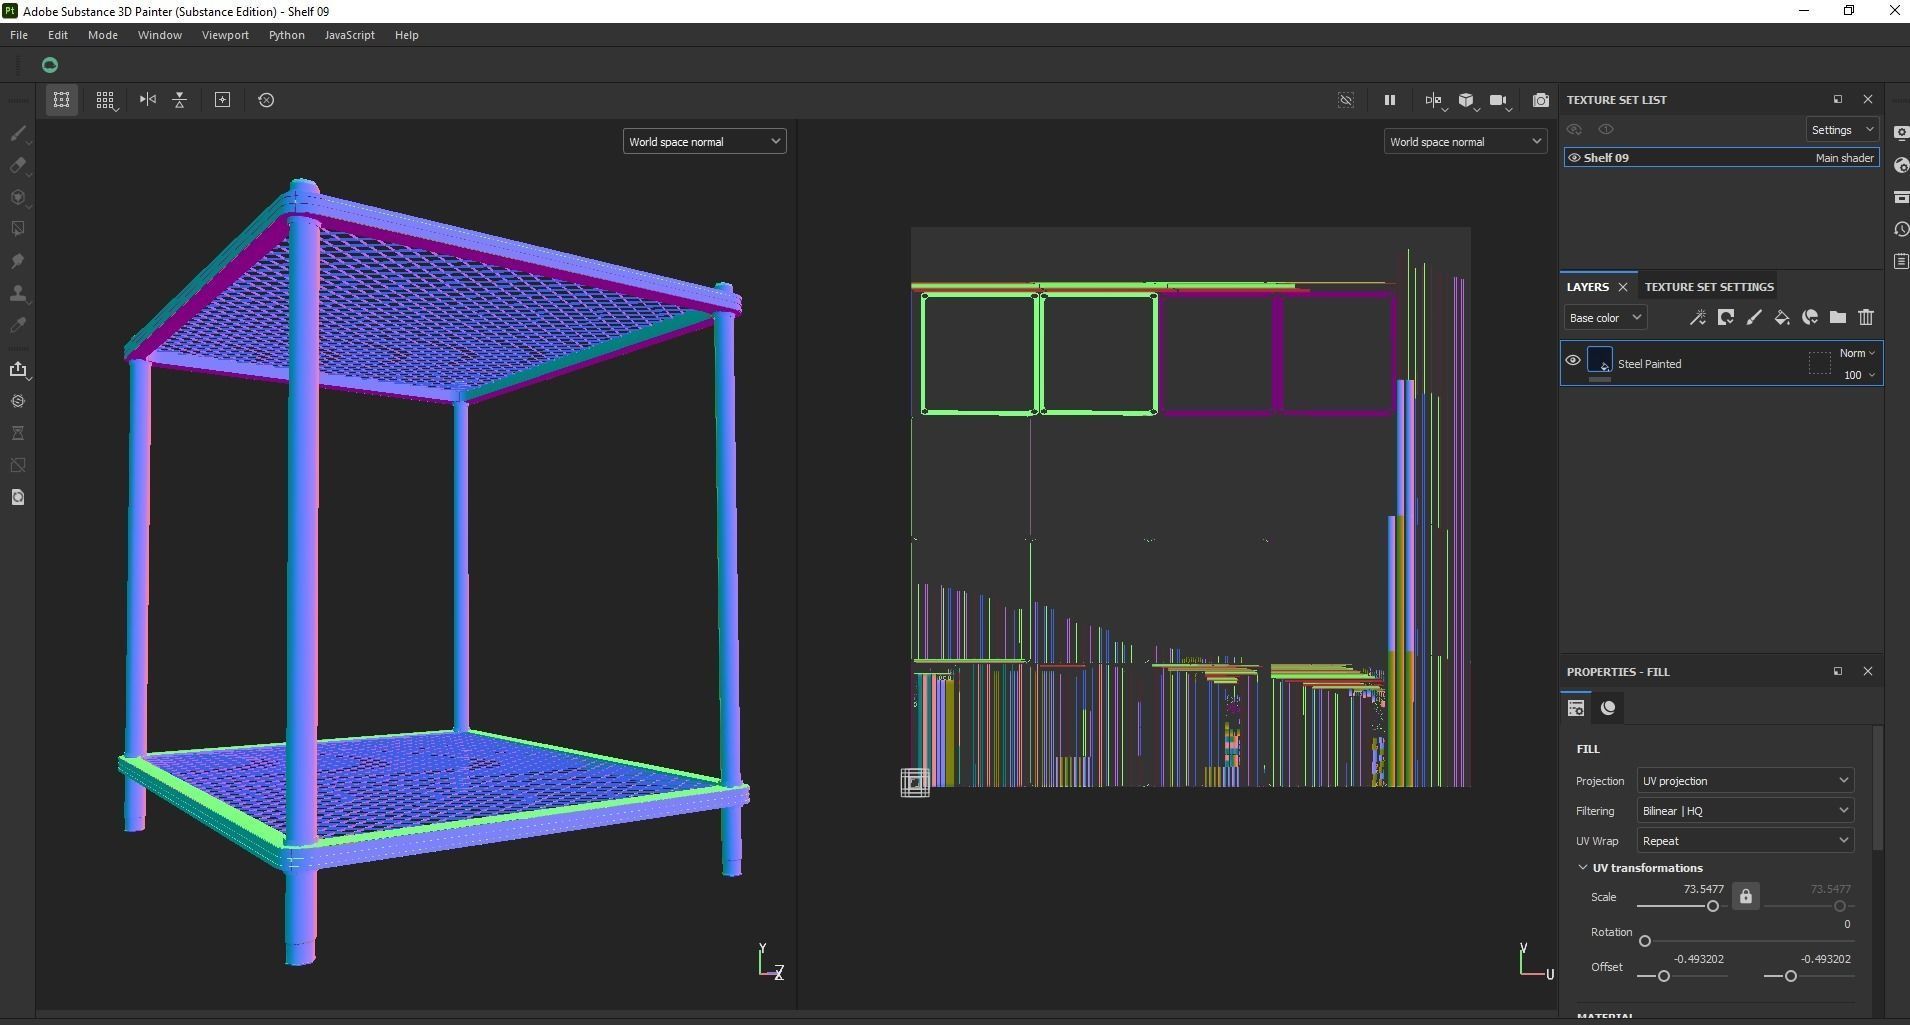This screenshot has width=1910, height=1025.
Task: Open the Projection dropdown
Action: pos(1745,781)
